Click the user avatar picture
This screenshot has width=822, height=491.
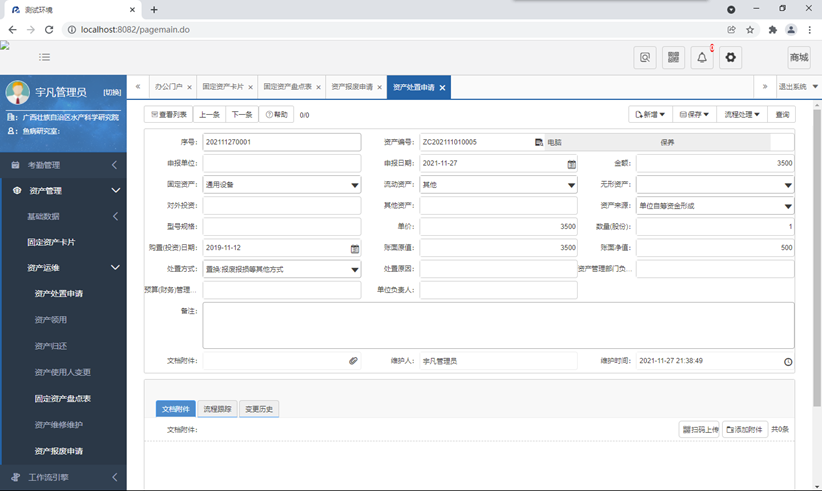pyautogui.click(x=17, y=92)
